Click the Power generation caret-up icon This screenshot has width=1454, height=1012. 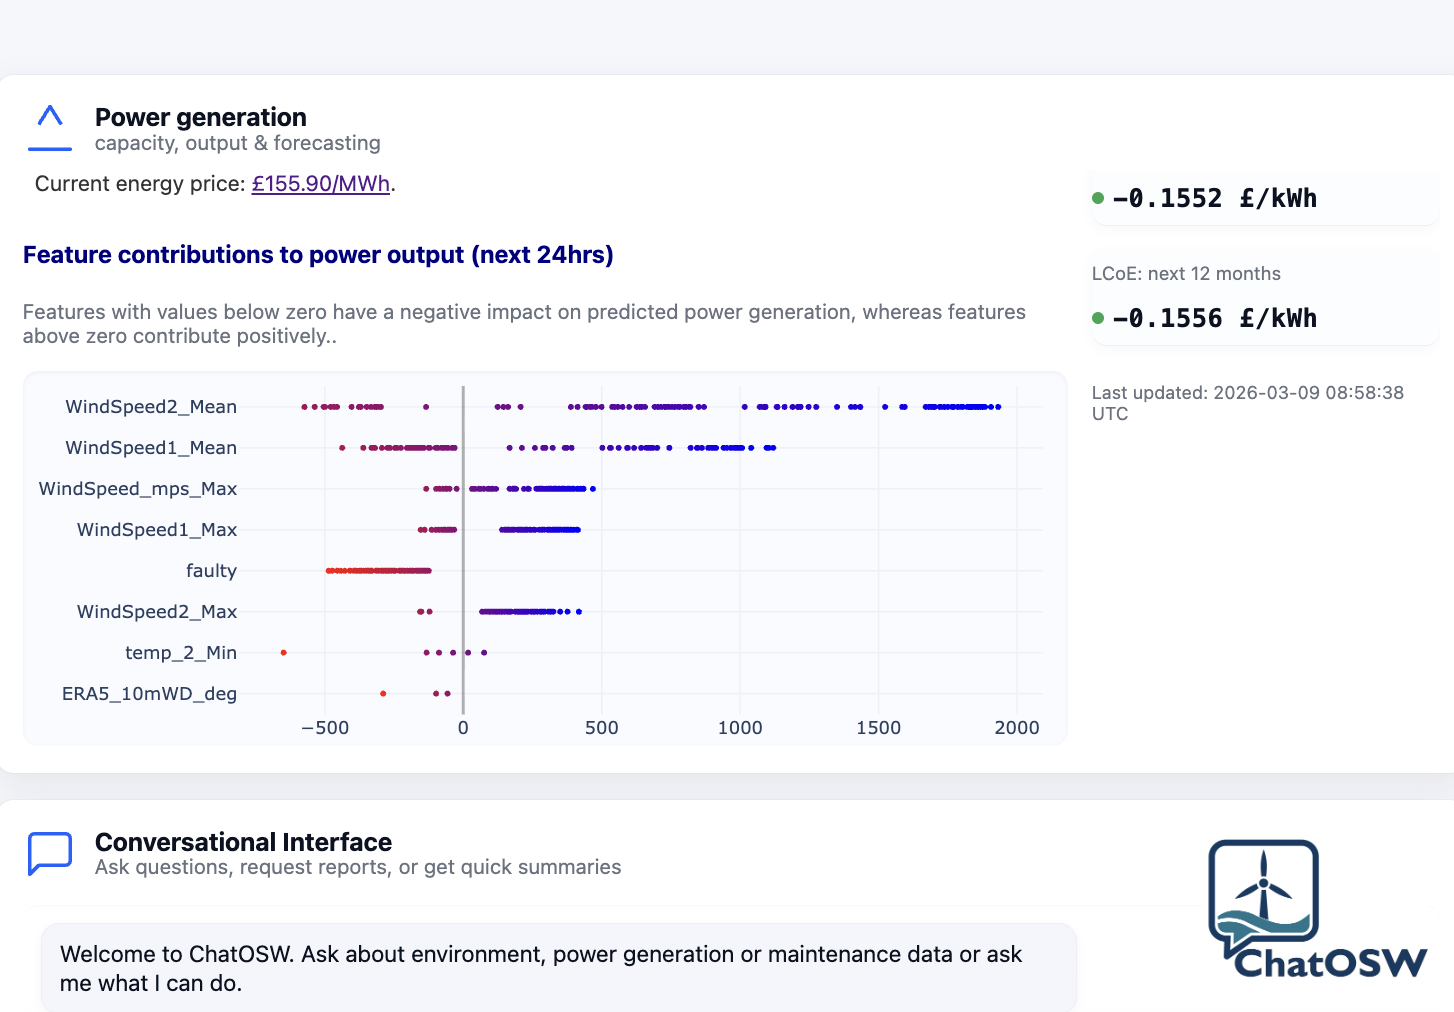50,117
